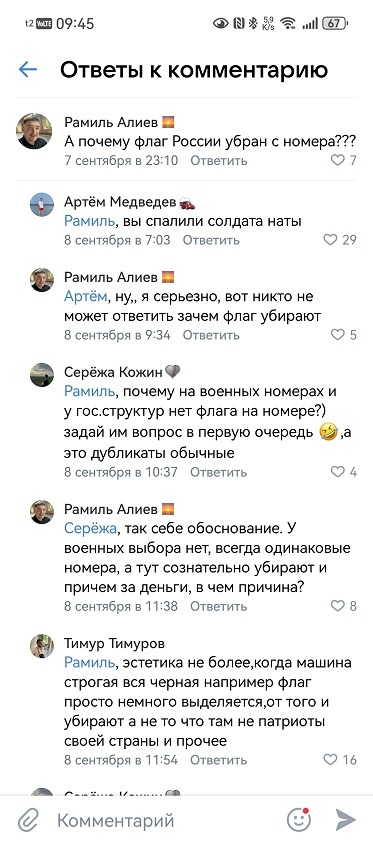Tap the 'Серёжа' mention in Рамиль's reply
This screenshot has width=373, height=844.
[90, 529]
